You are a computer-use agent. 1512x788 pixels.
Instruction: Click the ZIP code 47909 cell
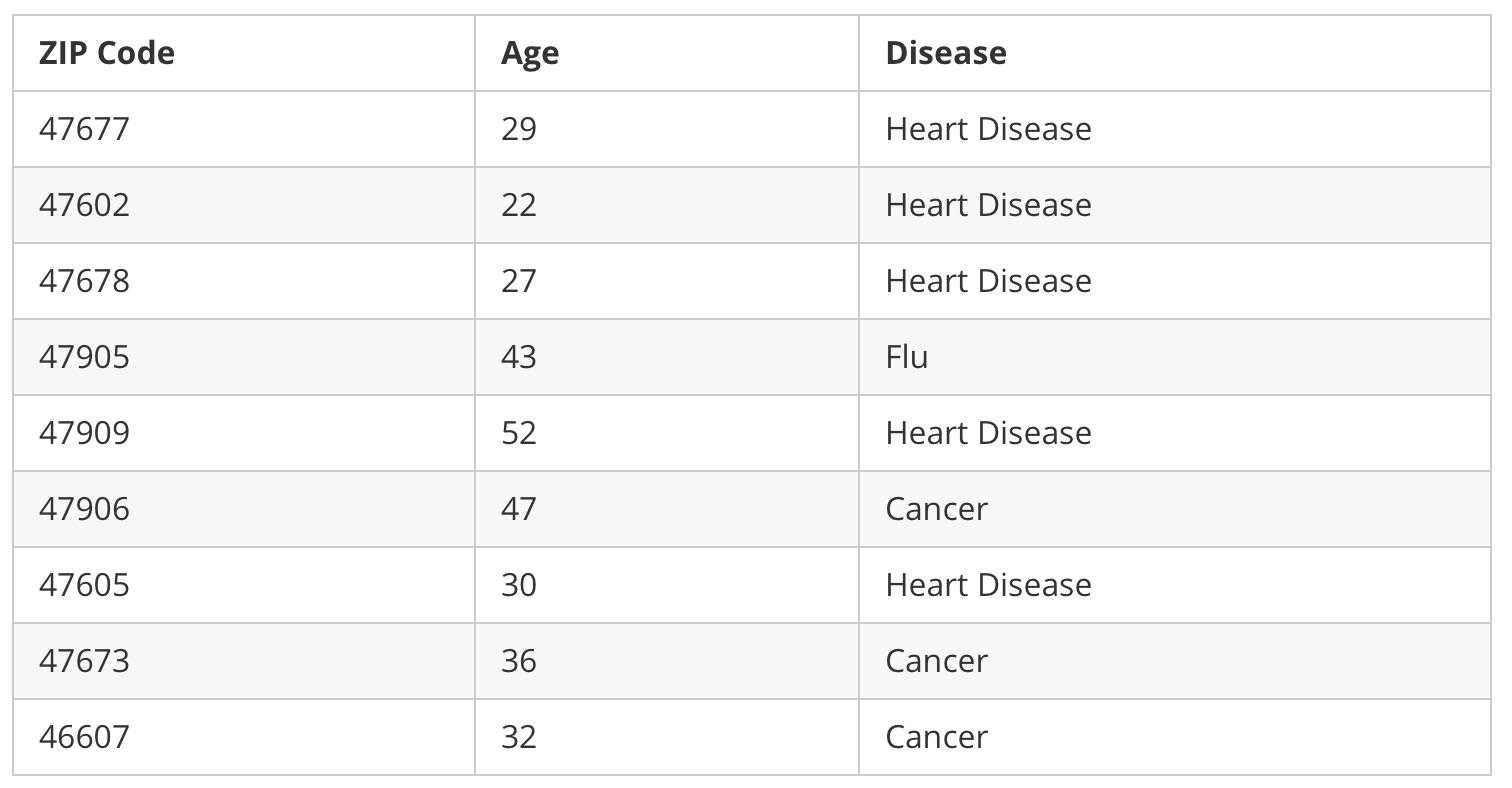point(84,433)
